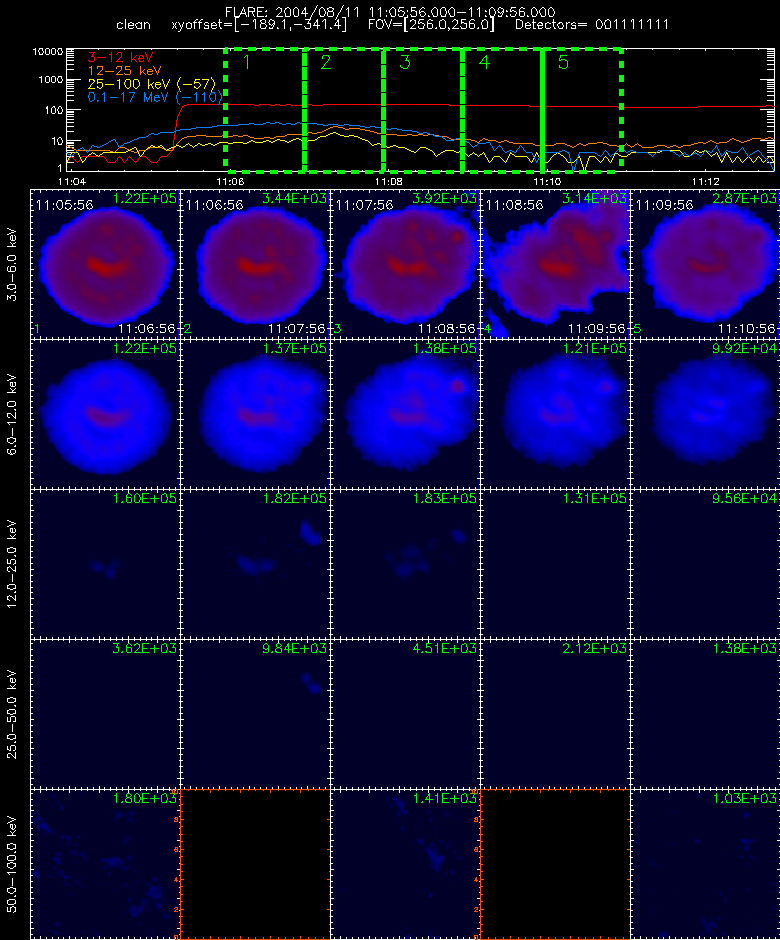
Task: Open the 12.0-25.0 keV image labeled 1.82E+05
Action: pyautogui.click(x=255, y=564)
